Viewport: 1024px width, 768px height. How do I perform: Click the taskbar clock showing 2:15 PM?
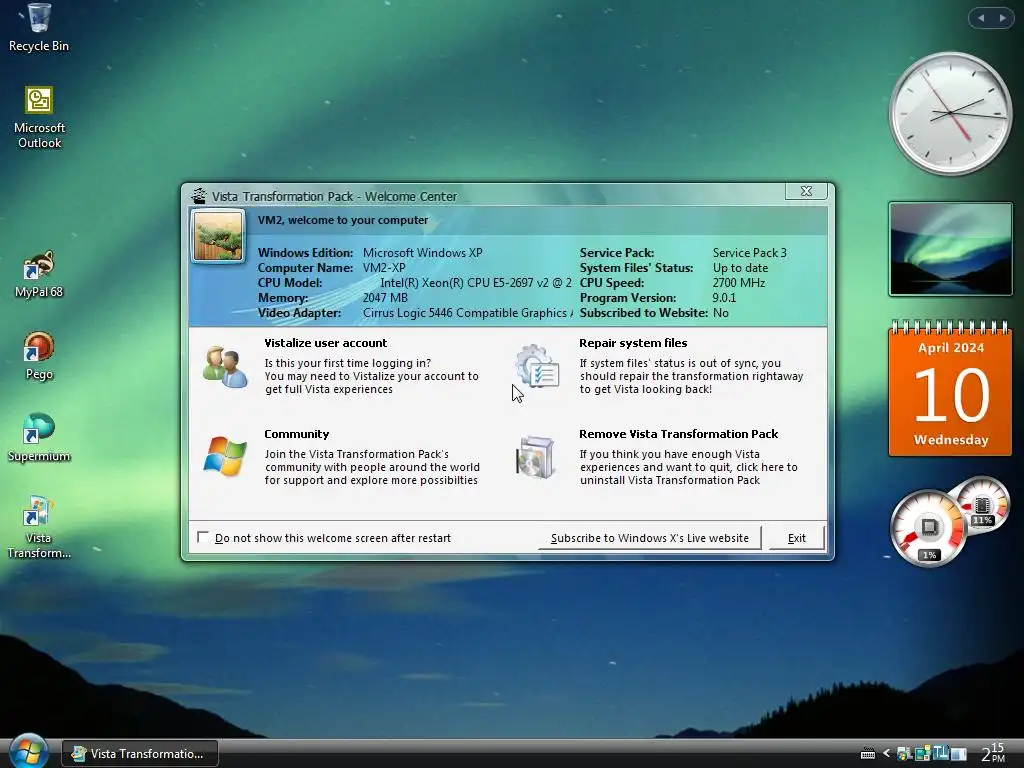(x=993, y=753)
